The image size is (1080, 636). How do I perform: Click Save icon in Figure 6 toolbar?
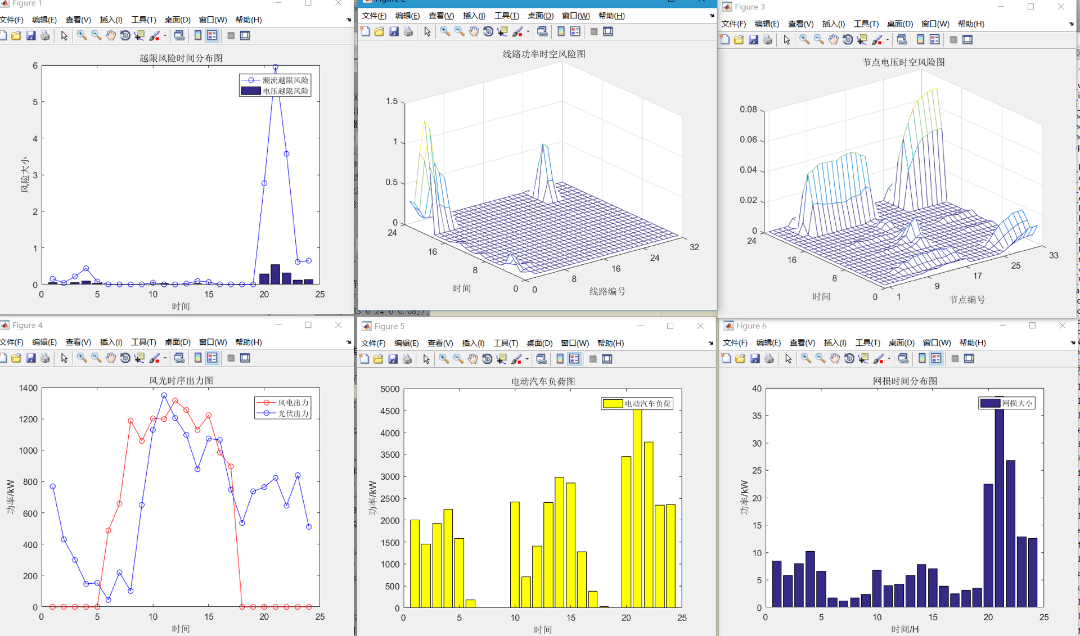click(x=755, y=358)
